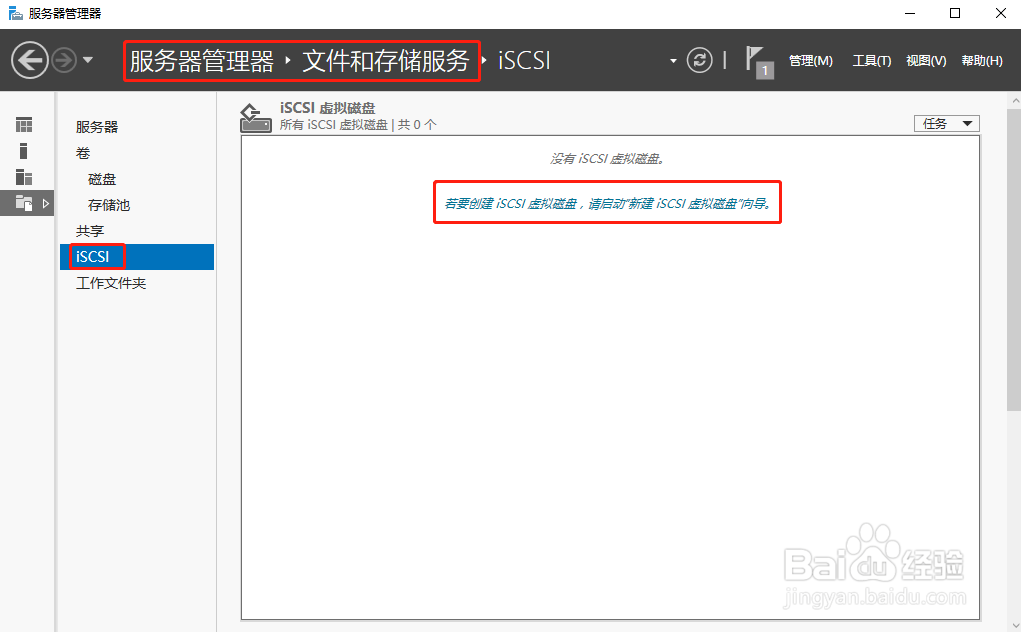The height and width of the screenshot is (632, 1021).
Task: Expand the 任务 dropdown in the iSCSI pane
Action: click(x=945, y=123)
